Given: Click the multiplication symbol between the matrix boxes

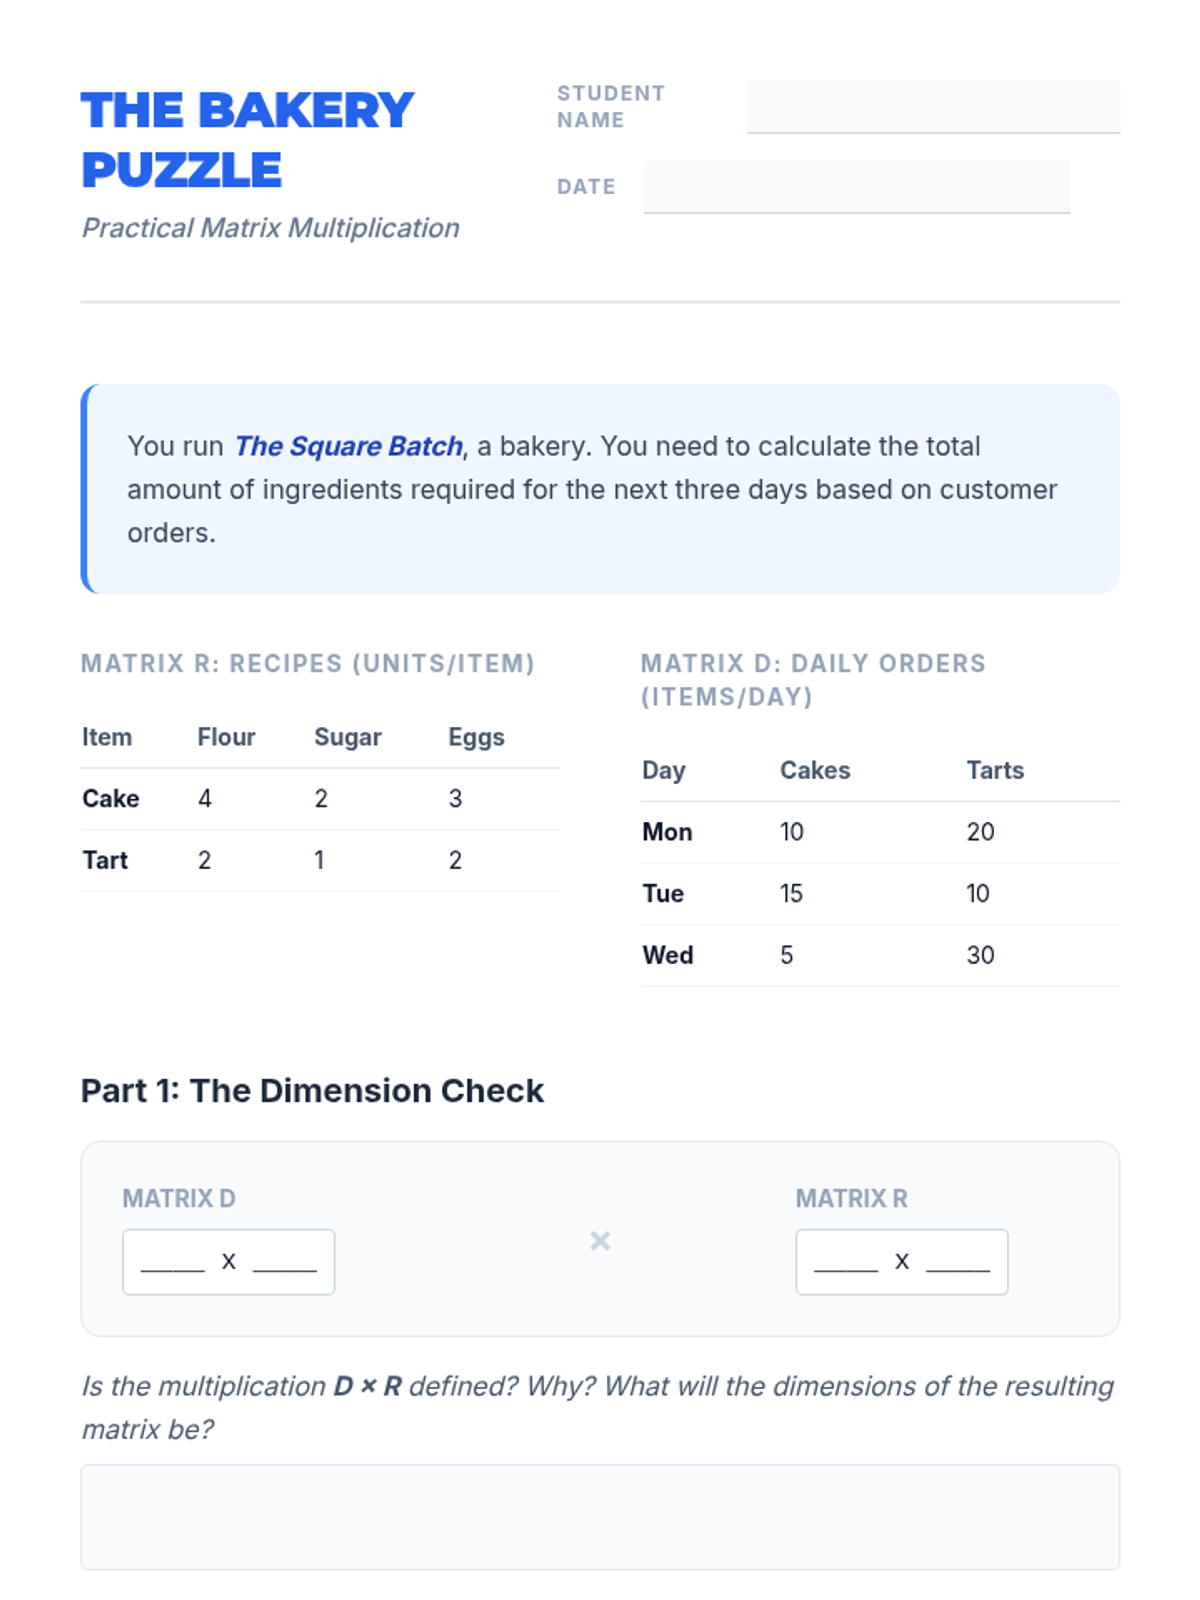Looking at the screenshot, I should pyautogui.click(x=600, y=1241).
